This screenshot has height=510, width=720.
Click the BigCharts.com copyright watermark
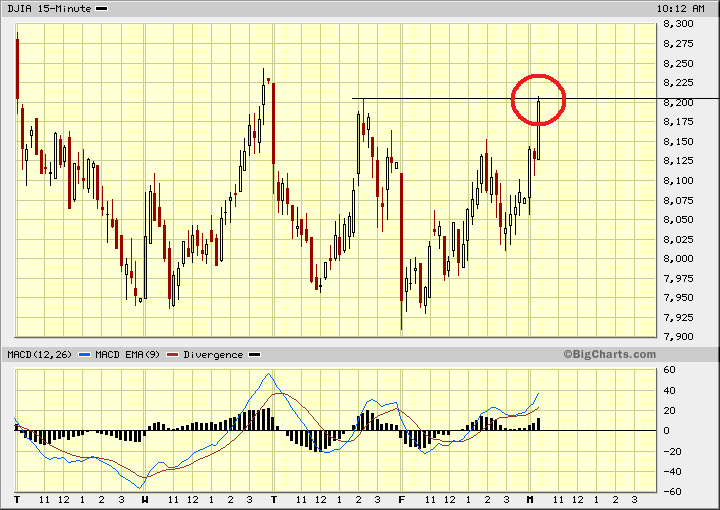(x=609, y=354)
